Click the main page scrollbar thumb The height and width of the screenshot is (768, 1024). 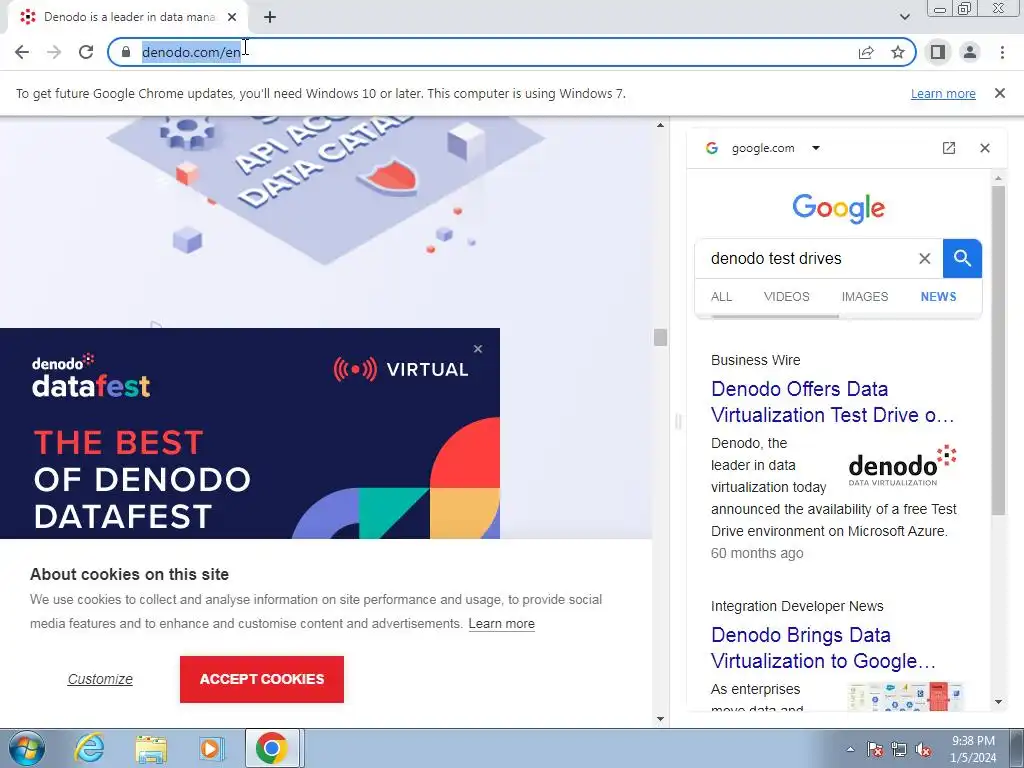coord(660,337)
